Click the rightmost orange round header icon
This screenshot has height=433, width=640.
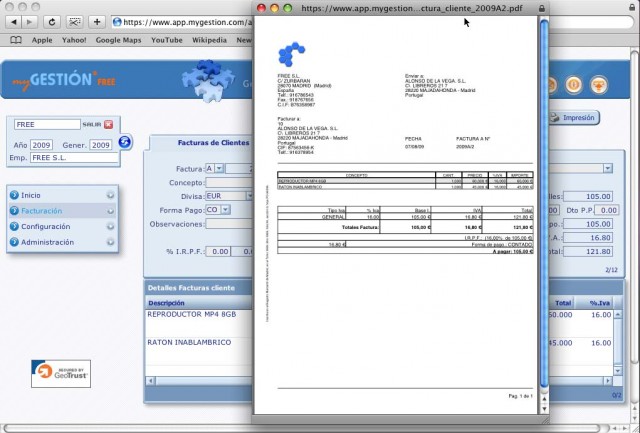(599, 85)
